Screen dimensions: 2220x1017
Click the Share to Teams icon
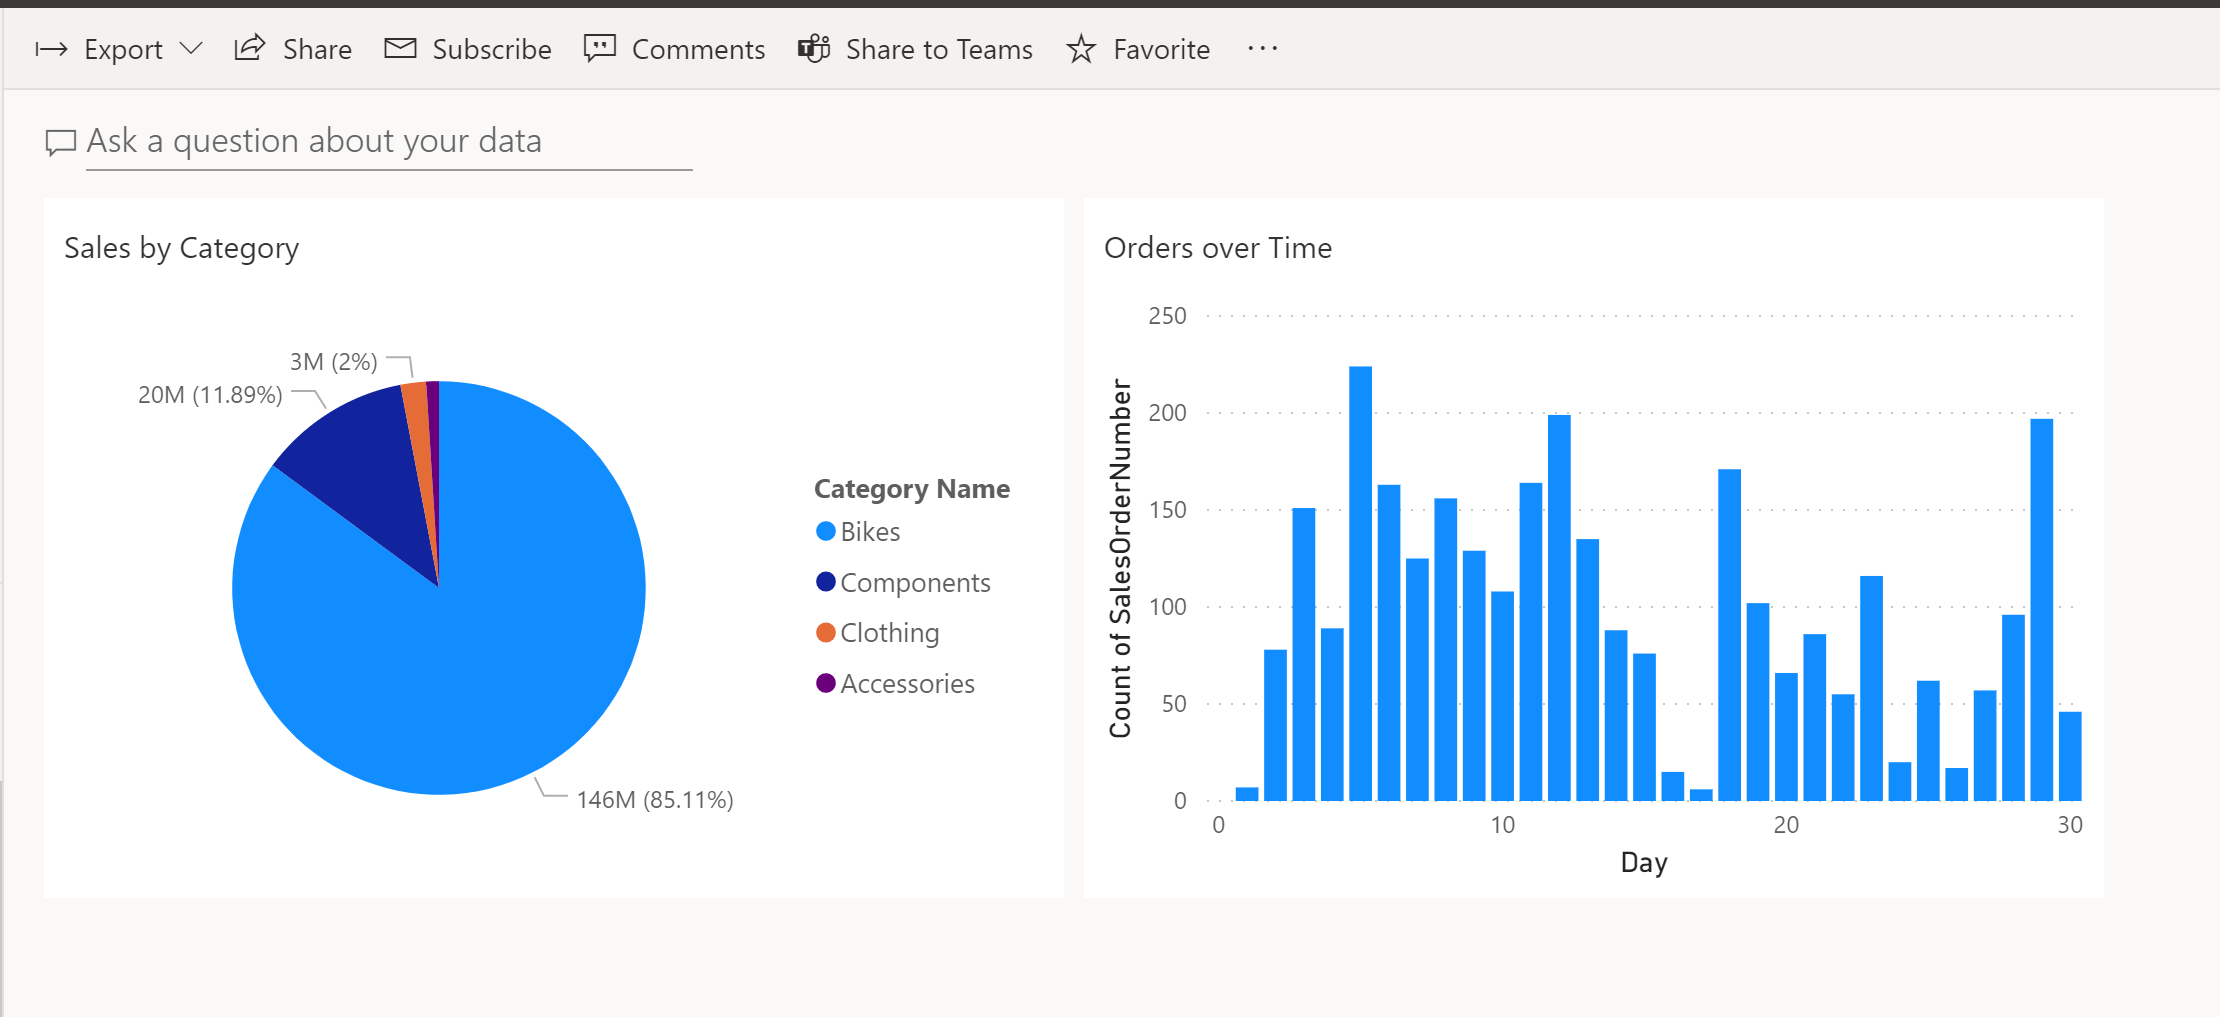pyautogui.click(x=814, y=48)
